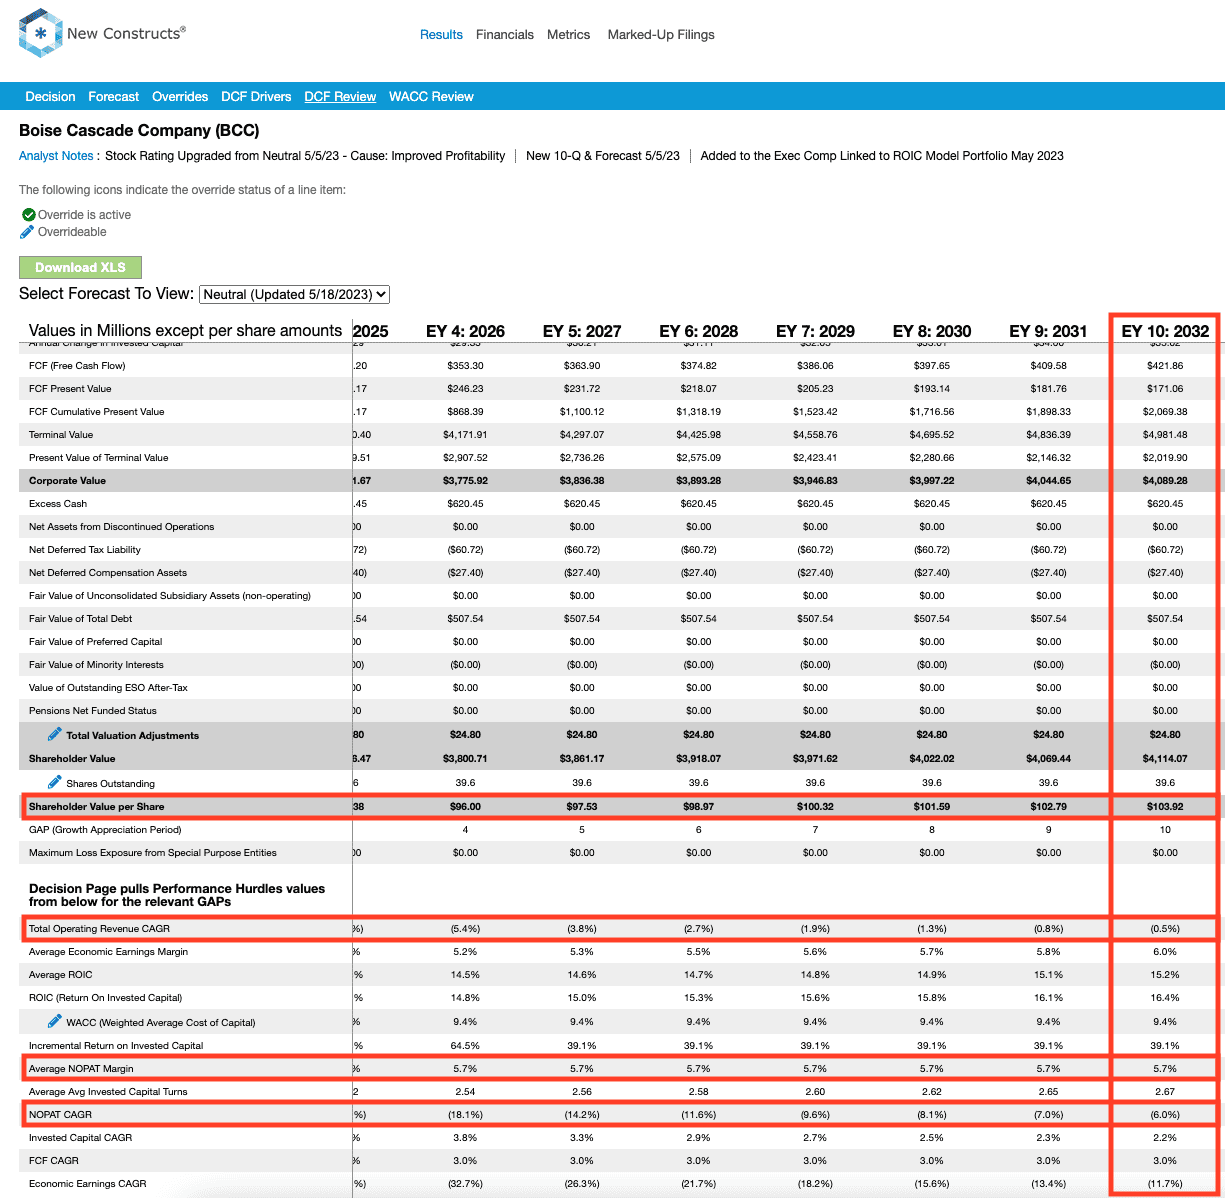Click the '(5.4%)' Revenue CAGR cell
Screen dimensions: 1225x1198
[x=466, y=929]
